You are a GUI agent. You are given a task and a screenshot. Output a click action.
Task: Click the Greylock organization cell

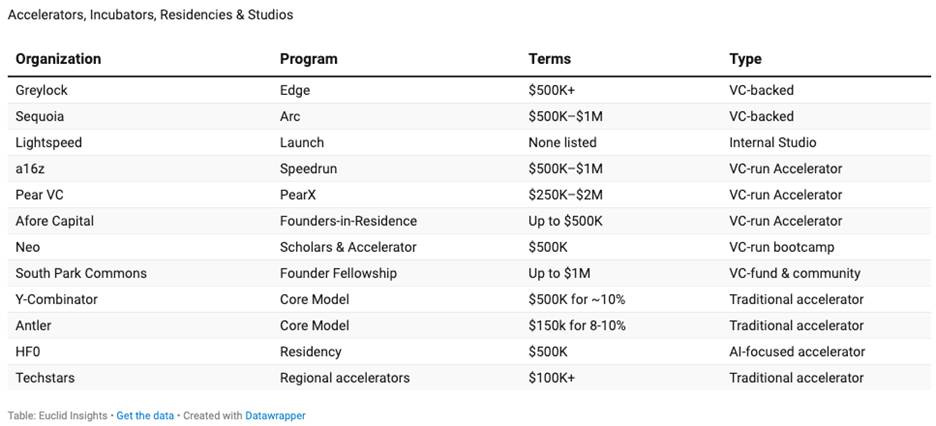pos(42,91)
